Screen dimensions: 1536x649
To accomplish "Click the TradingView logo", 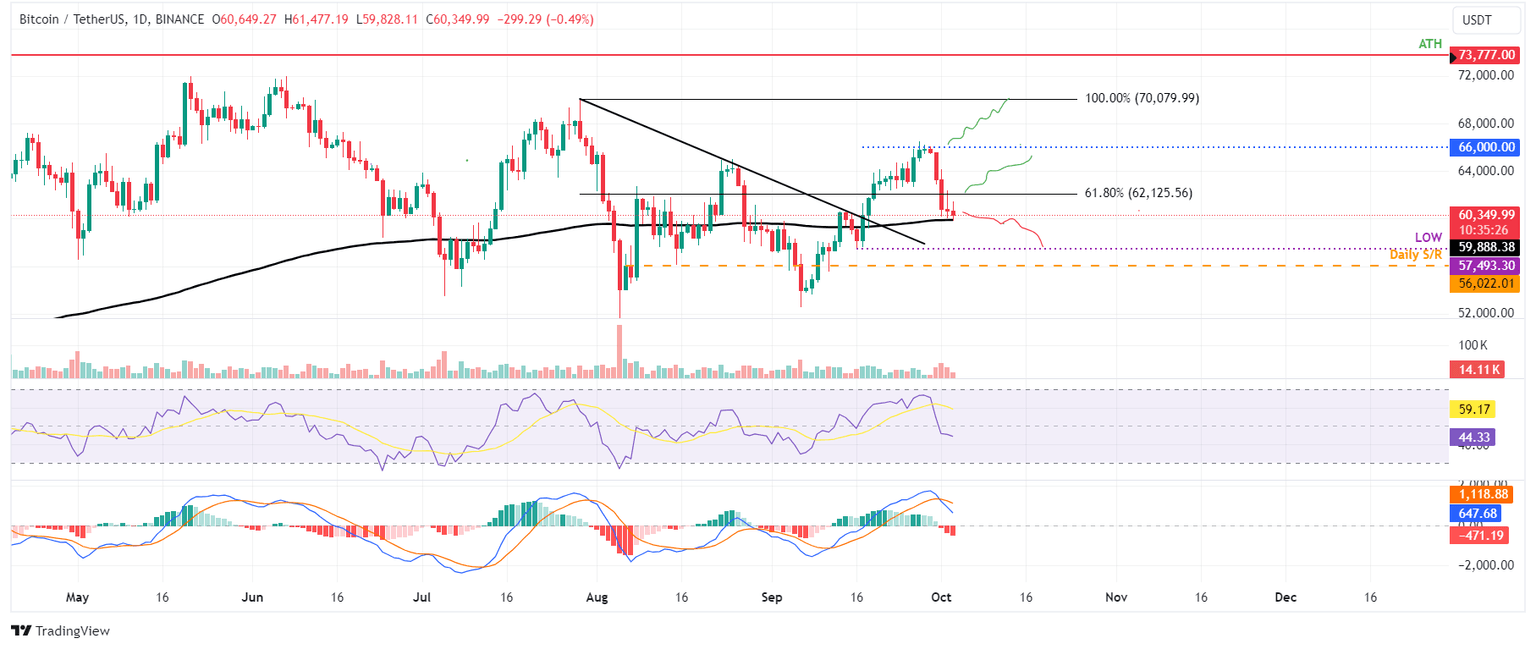I will click(60, 631).
